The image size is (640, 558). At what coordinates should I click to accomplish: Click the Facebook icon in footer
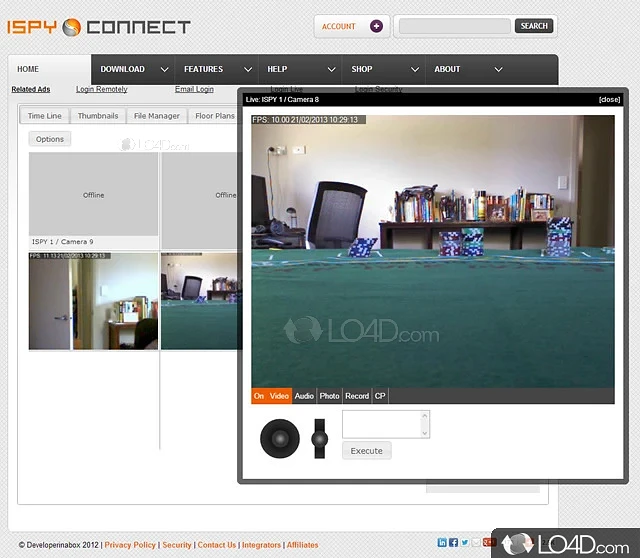(x=453, y=542)
